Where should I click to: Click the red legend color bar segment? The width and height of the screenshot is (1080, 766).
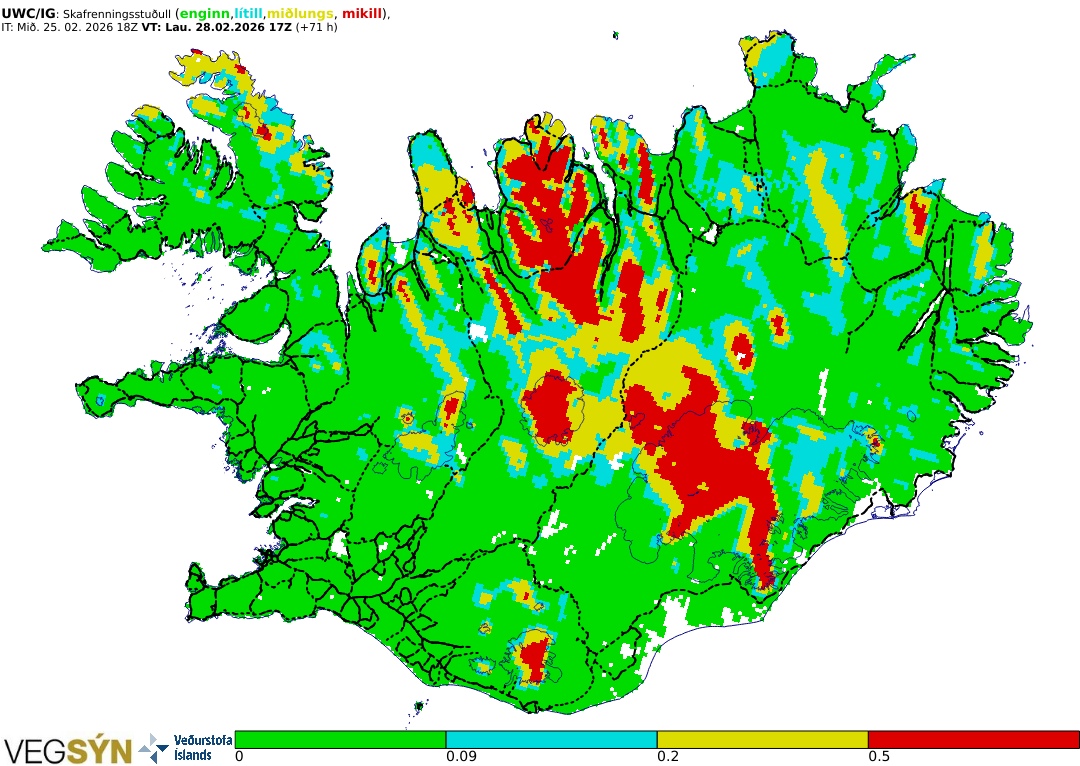coord(973,739)
